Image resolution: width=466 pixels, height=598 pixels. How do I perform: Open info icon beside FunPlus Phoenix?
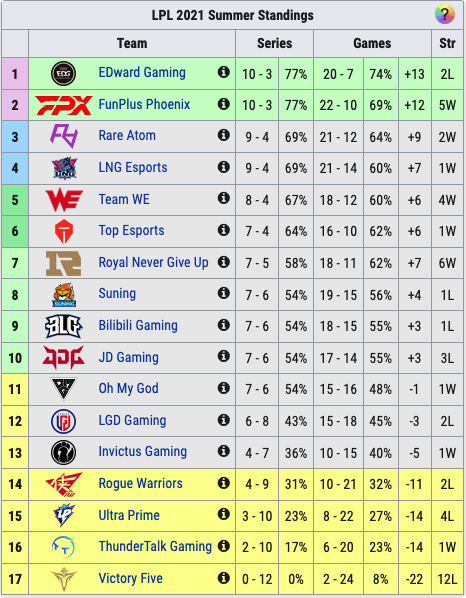click(x=224, y=104)
